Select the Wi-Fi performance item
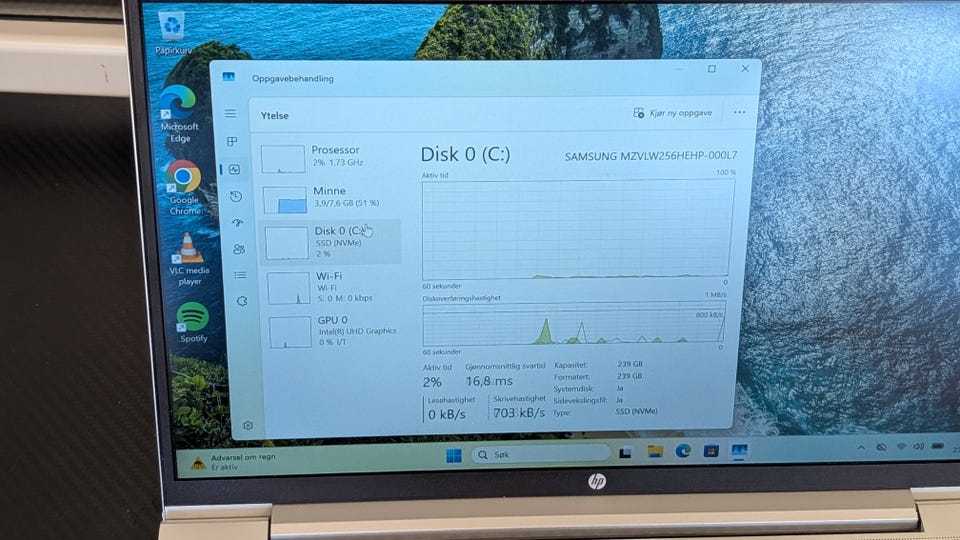Viewport: 960px width, 540px height. [x=334, y=288]
